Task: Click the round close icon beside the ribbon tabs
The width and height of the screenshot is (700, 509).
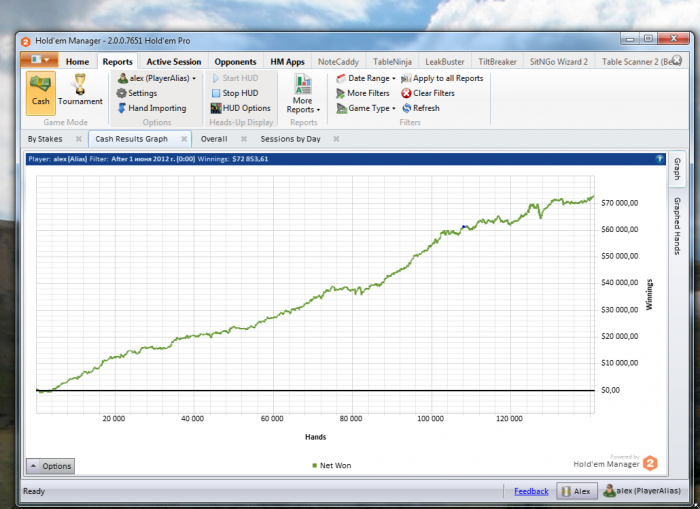Action: click(677, 60)
